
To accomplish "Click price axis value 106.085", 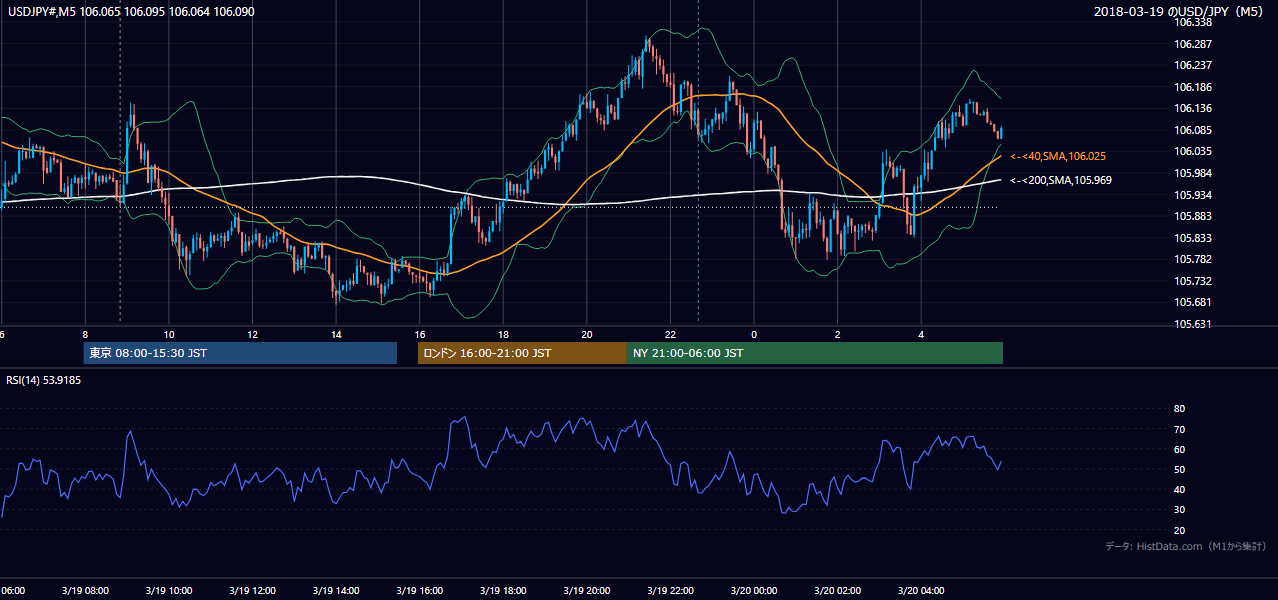I will click(x=1194, y=130).
